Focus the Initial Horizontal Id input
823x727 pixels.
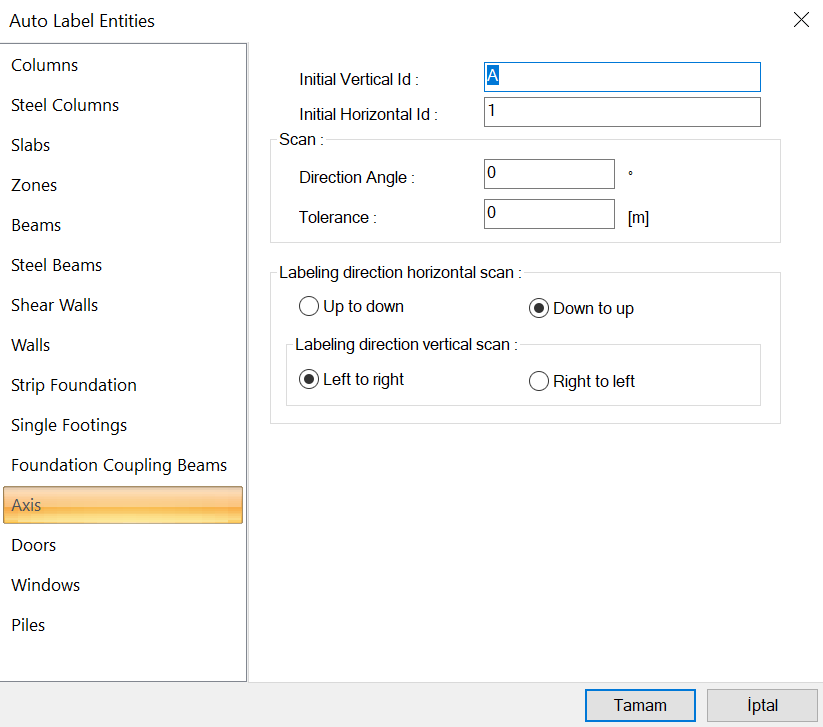(621, 112)
